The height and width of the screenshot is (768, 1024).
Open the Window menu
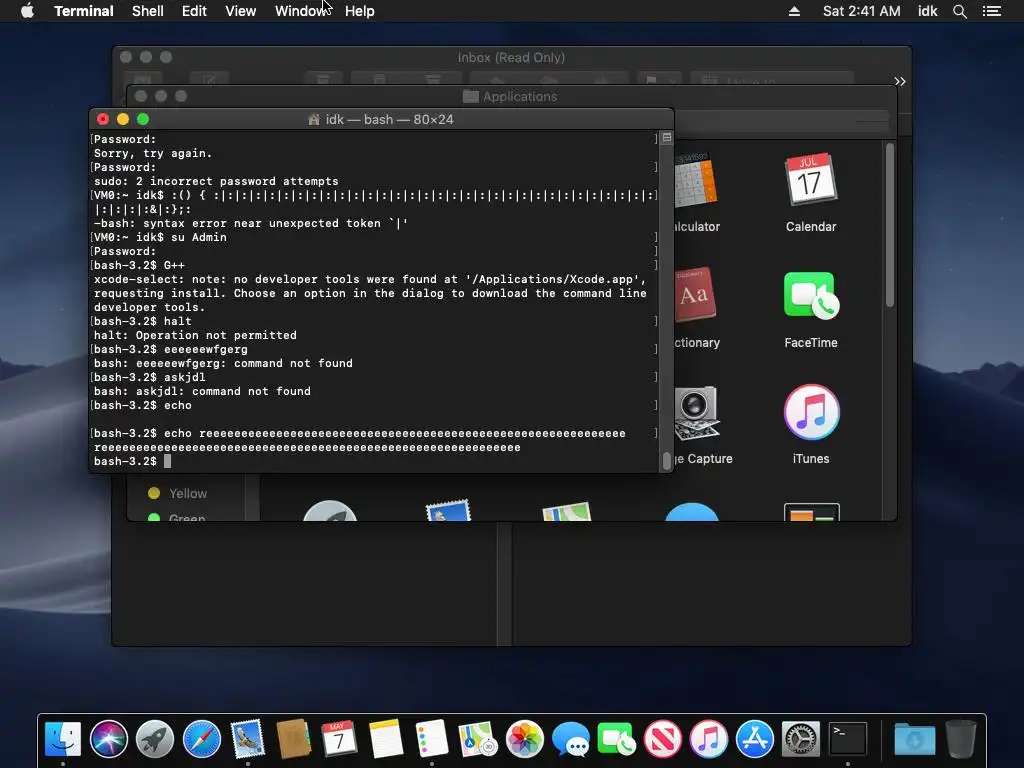click(x=302, y=11)
